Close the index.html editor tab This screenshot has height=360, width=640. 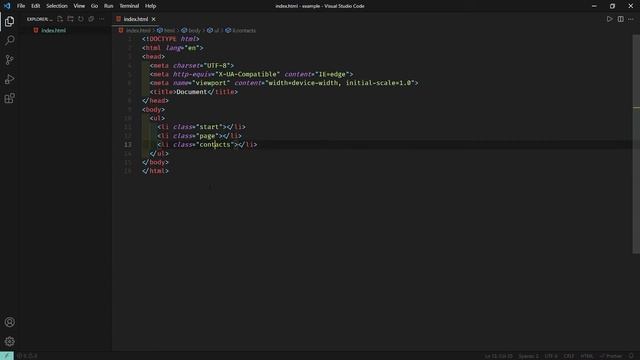click(153, 19)
